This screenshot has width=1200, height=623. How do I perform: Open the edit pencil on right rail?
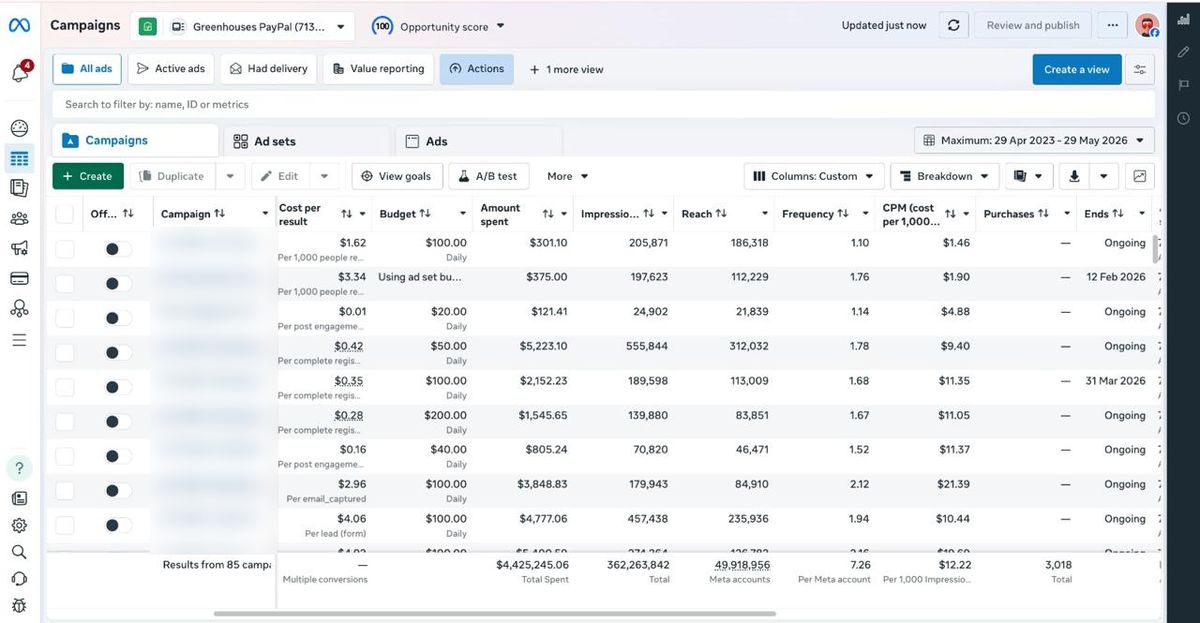click(x=1184, y=52)
